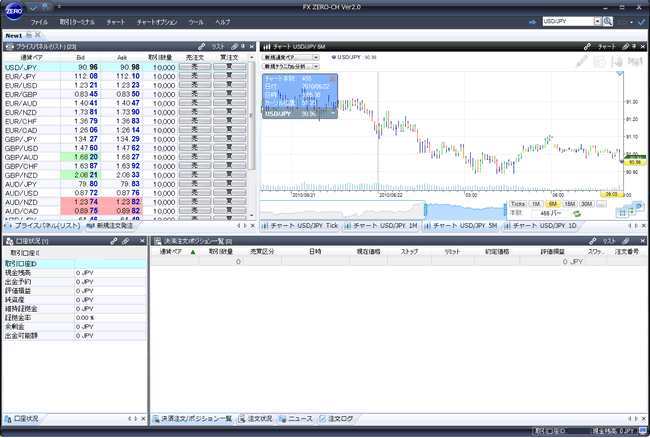The height and width of the screenshot is (438, 650).
Task: Click the buy button for USD/JPY row
Action: [229, 67]
